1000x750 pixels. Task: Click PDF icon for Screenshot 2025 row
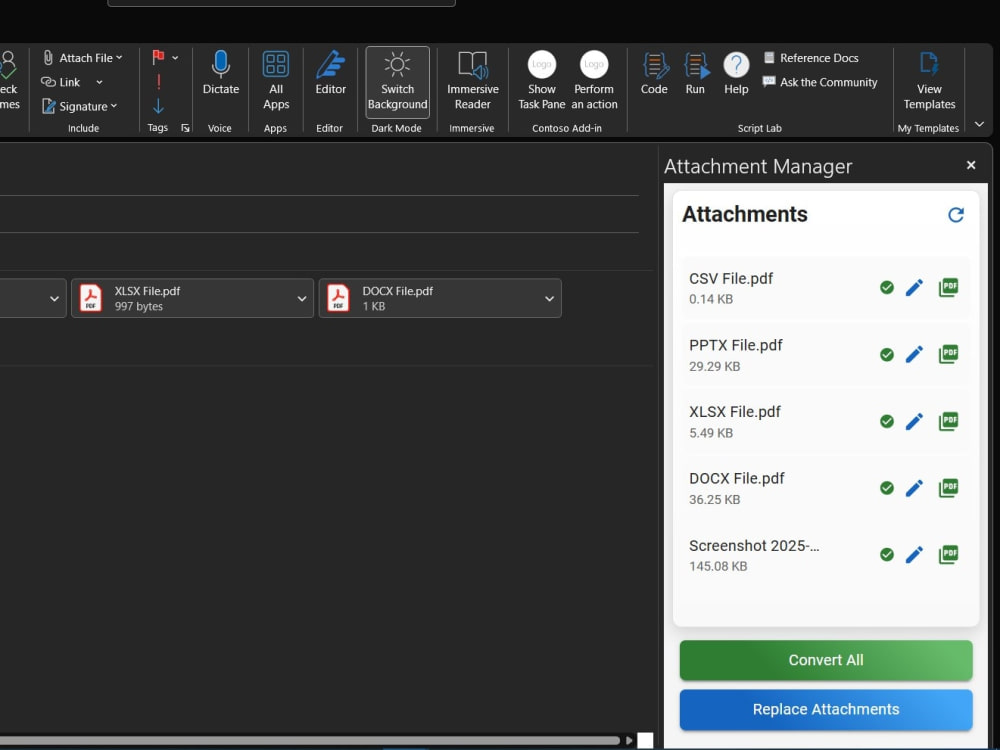pos(948,554)
